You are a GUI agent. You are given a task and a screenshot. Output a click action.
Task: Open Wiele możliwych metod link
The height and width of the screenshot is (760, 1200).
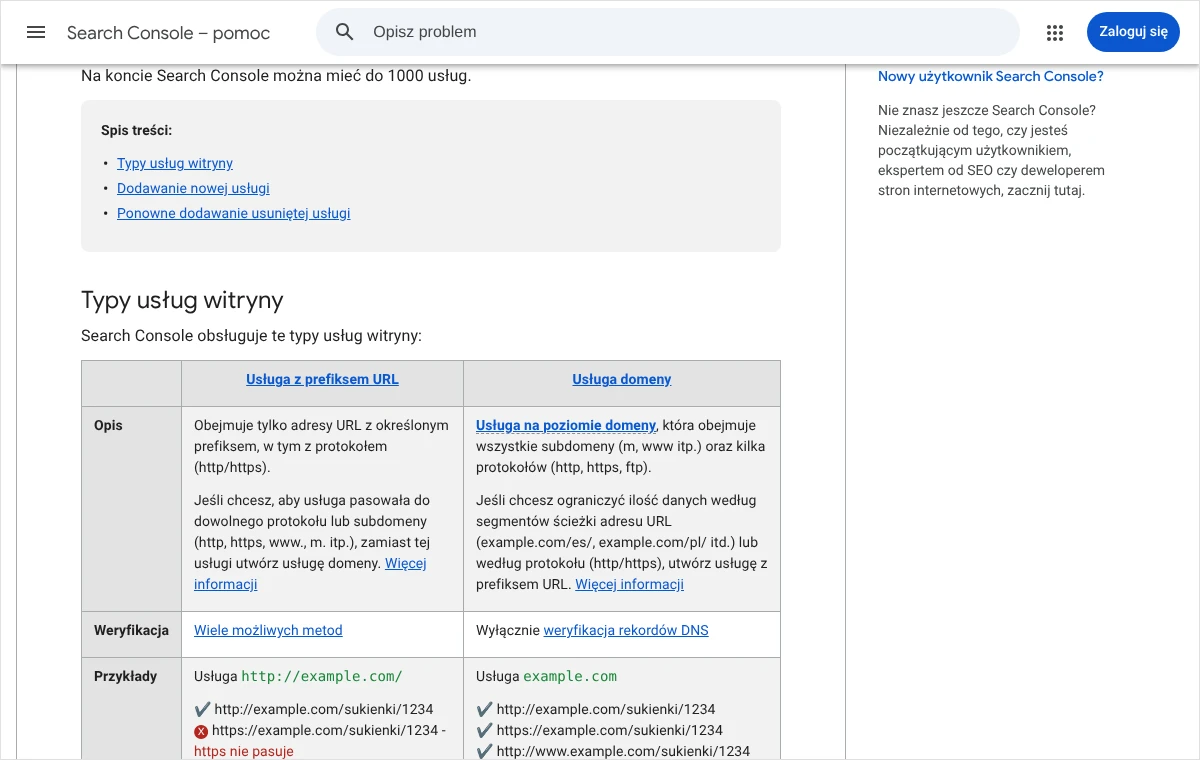268,630
